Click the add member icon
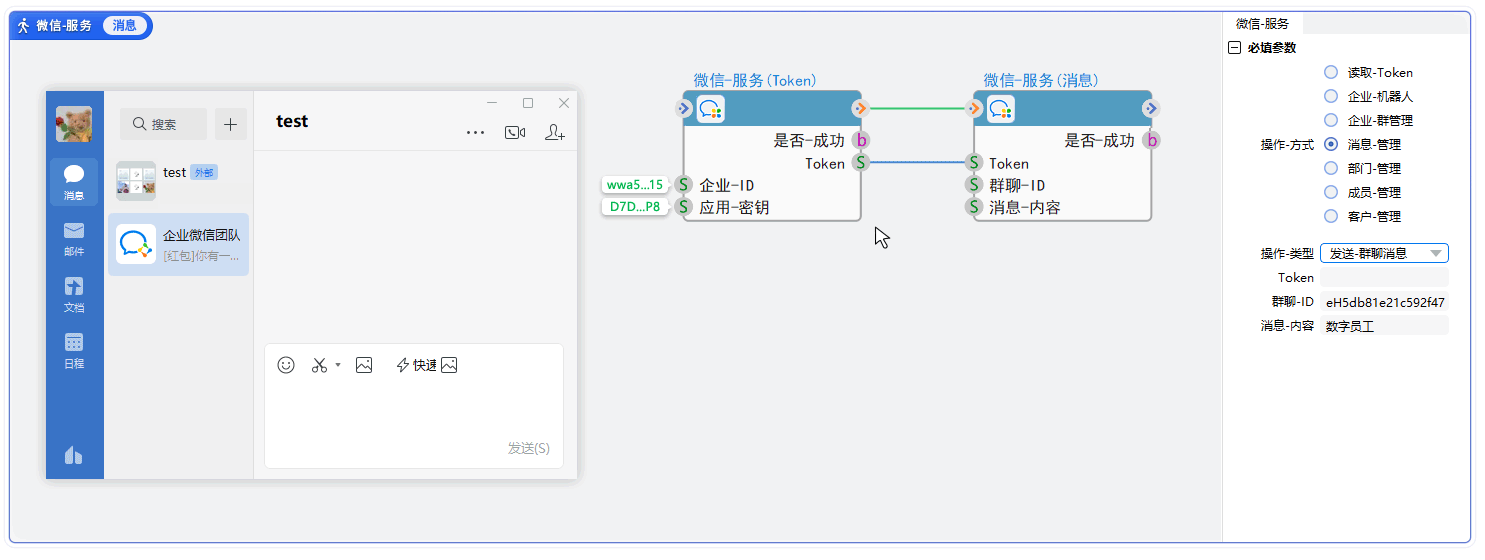The height and width of the screenshot is (560, 1485). coord(554,132)
